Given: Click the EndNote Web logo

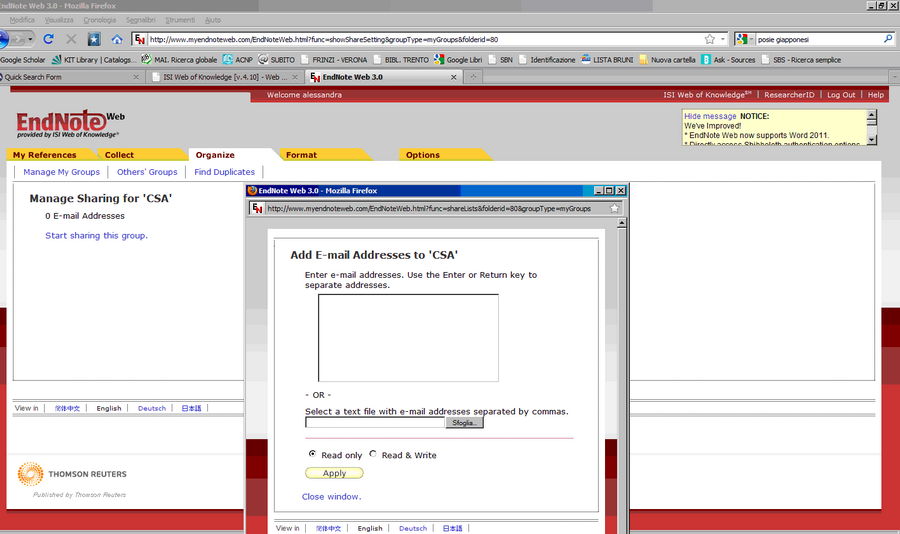Looking at the screenshot, I should (x=68, y=123).
